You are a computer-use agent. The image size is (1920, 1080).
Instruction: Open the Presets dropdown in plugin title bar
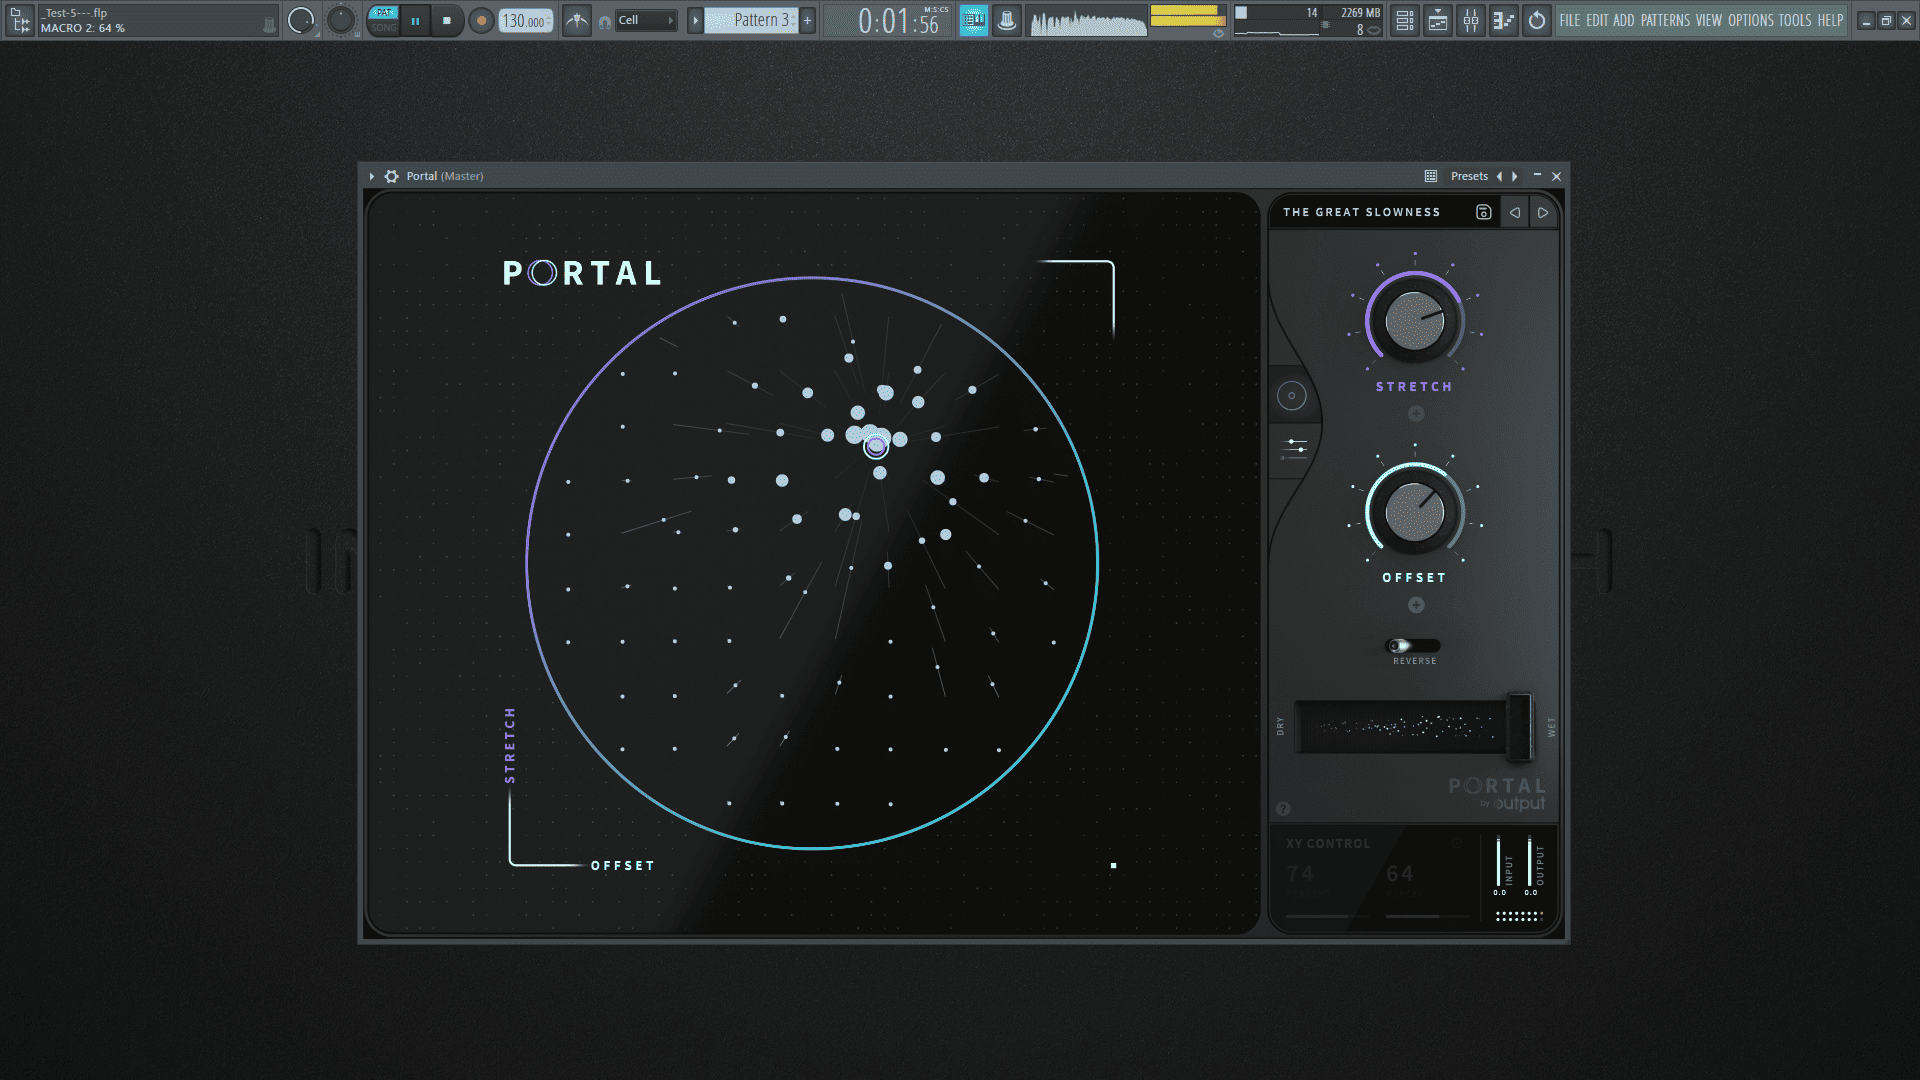(x=1469, y=176)
